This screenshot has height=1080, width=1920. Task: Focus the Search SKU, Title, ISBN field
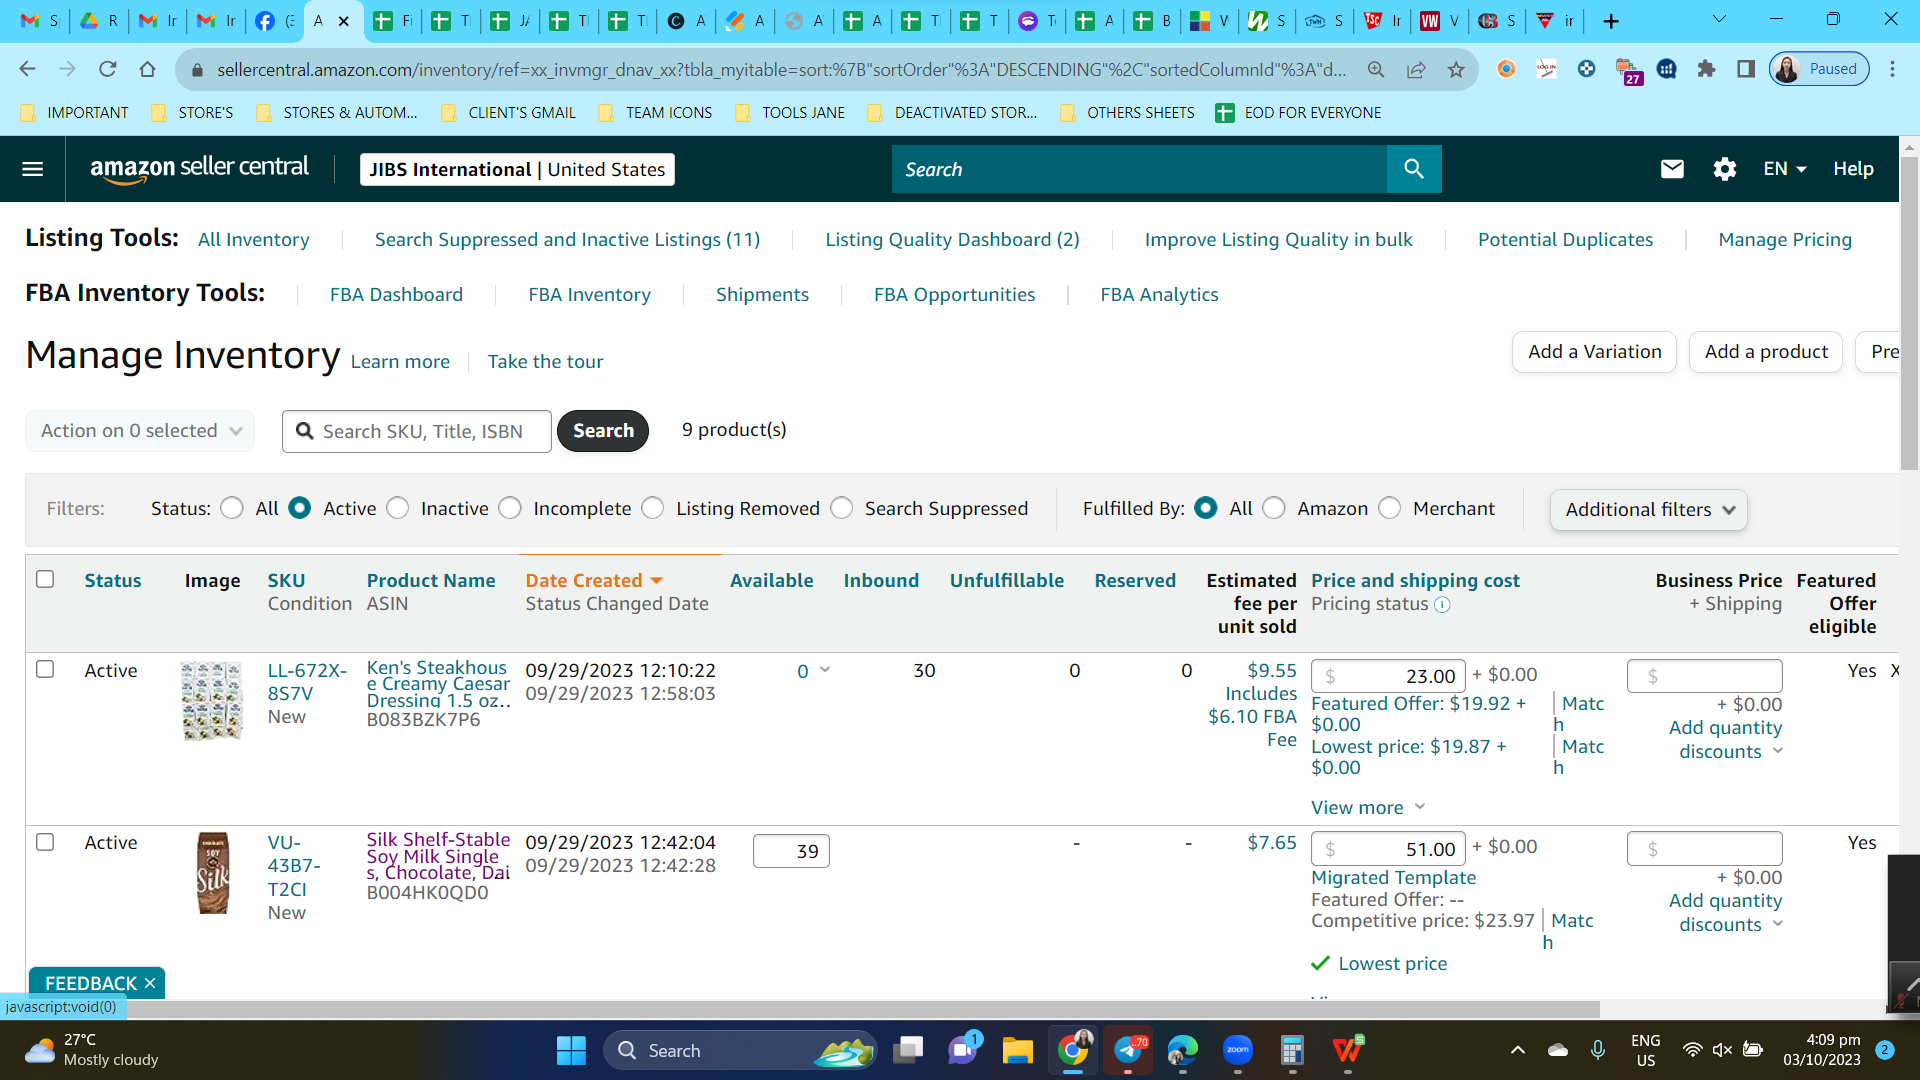click(x=417, y=431)
